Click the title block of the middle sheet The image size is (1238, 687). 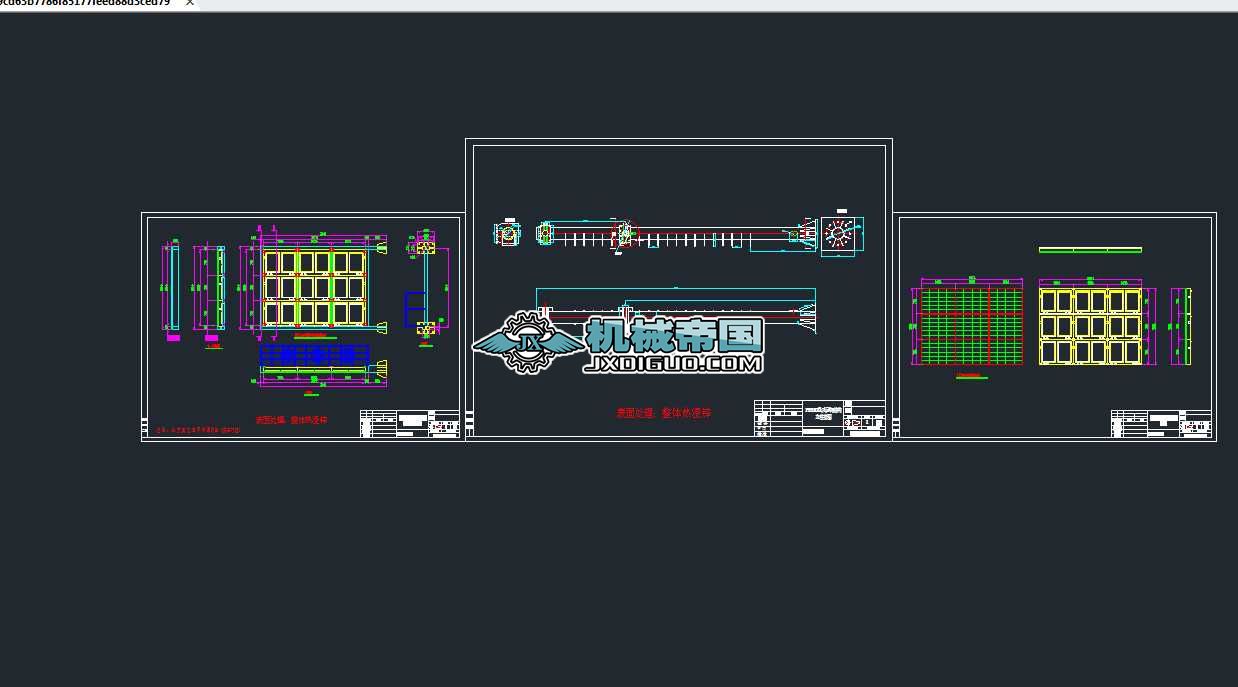tap(819, 419)
